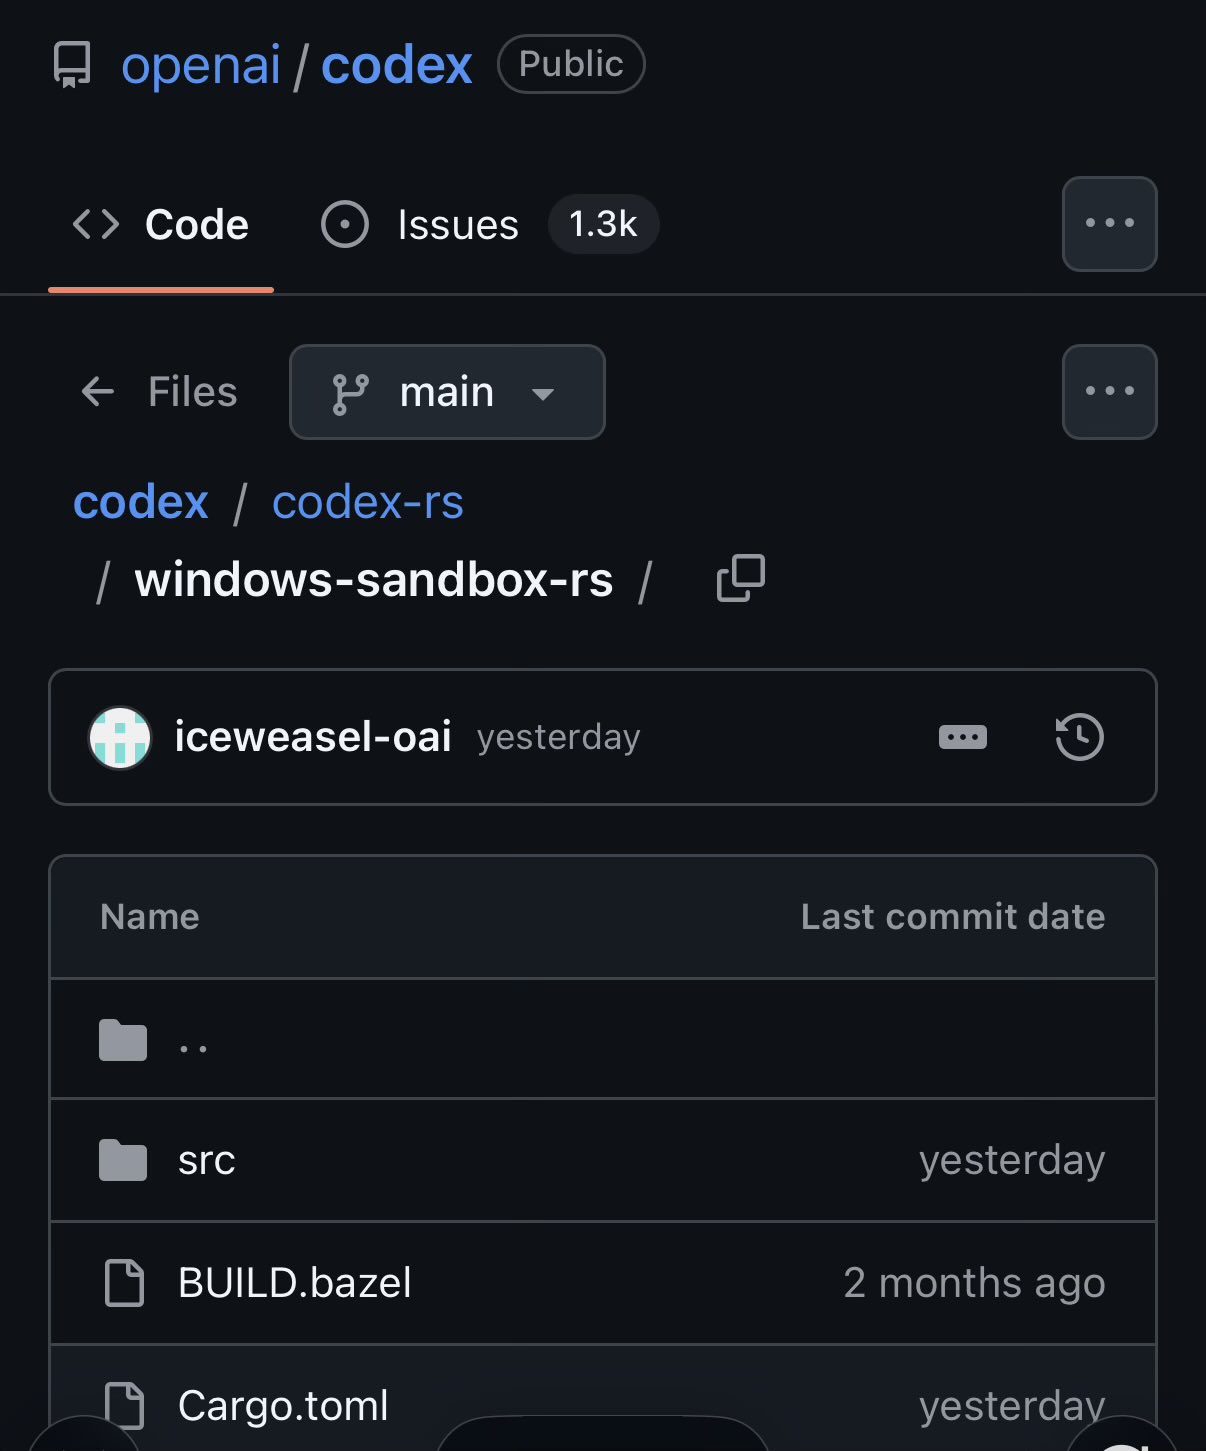Open the iceweasel-oai avatar
The width and height of the screenshot is (1206, 1451).
(x=120, y=738)
